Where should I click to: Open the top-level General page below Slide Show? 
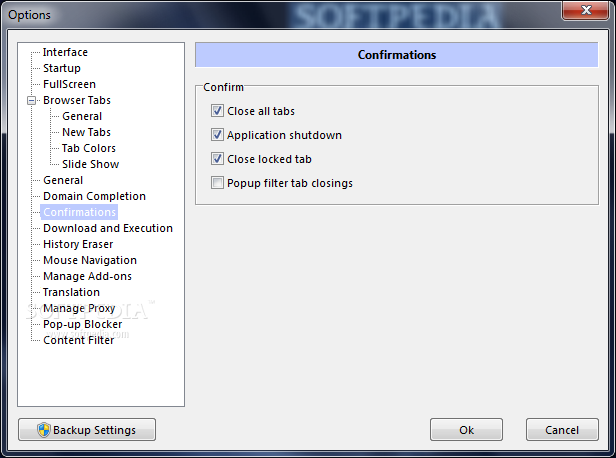click(63, 180)
